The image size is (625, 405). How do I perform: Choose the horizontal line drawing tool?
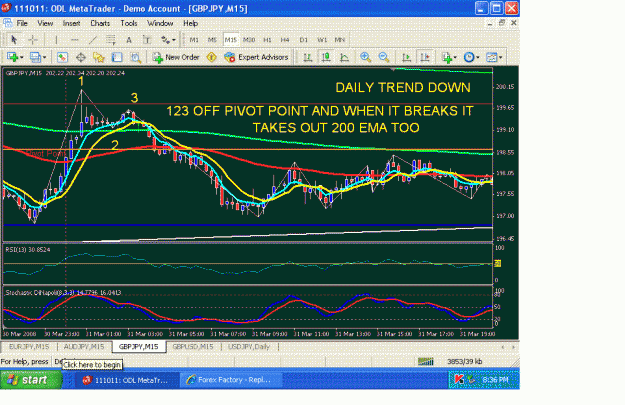[x=74, y=40]
